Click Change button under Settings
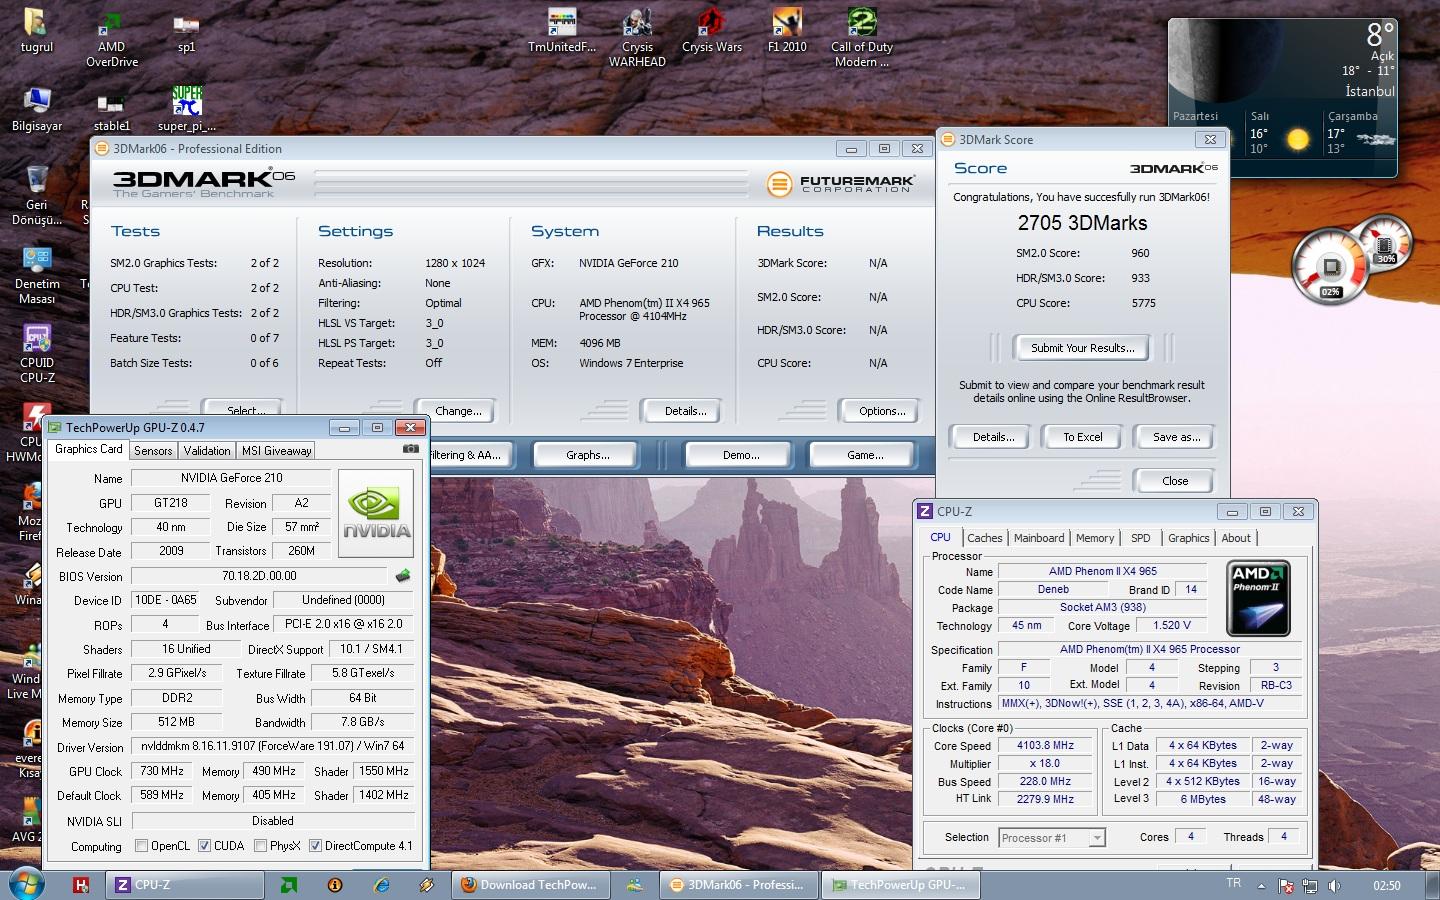Viewport: 1440px width, 900px height. click(458, 411)
